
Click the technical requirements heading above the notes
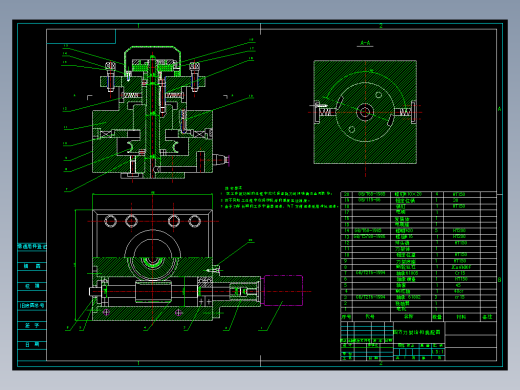pos(234,188)
